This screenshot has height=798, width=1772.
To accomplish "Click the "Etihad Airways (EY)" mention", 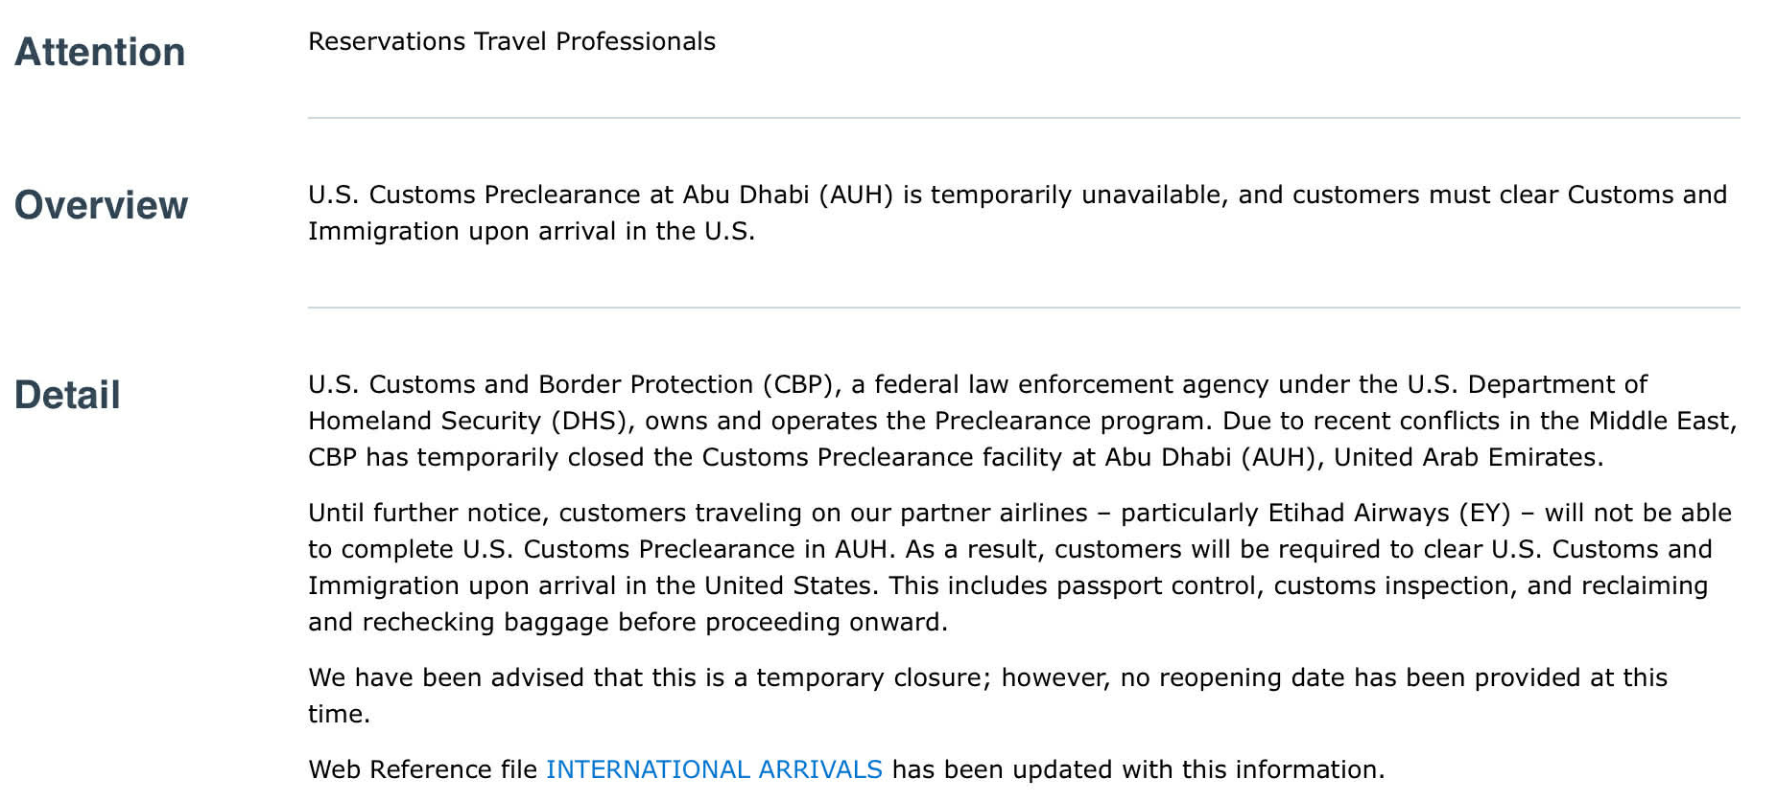I will click(1388, 513).
